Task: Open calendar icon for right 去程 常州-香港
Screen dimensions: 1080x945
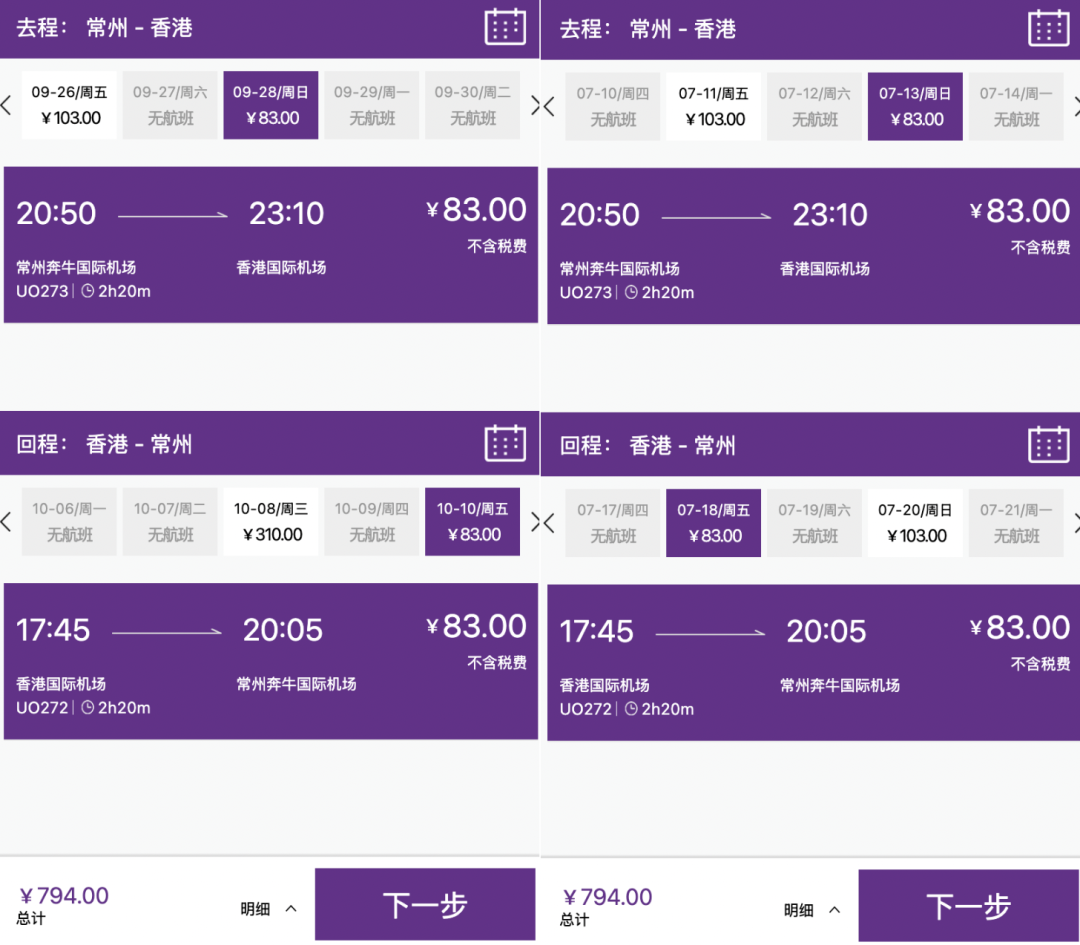Action: click(x=1048, y=28)
